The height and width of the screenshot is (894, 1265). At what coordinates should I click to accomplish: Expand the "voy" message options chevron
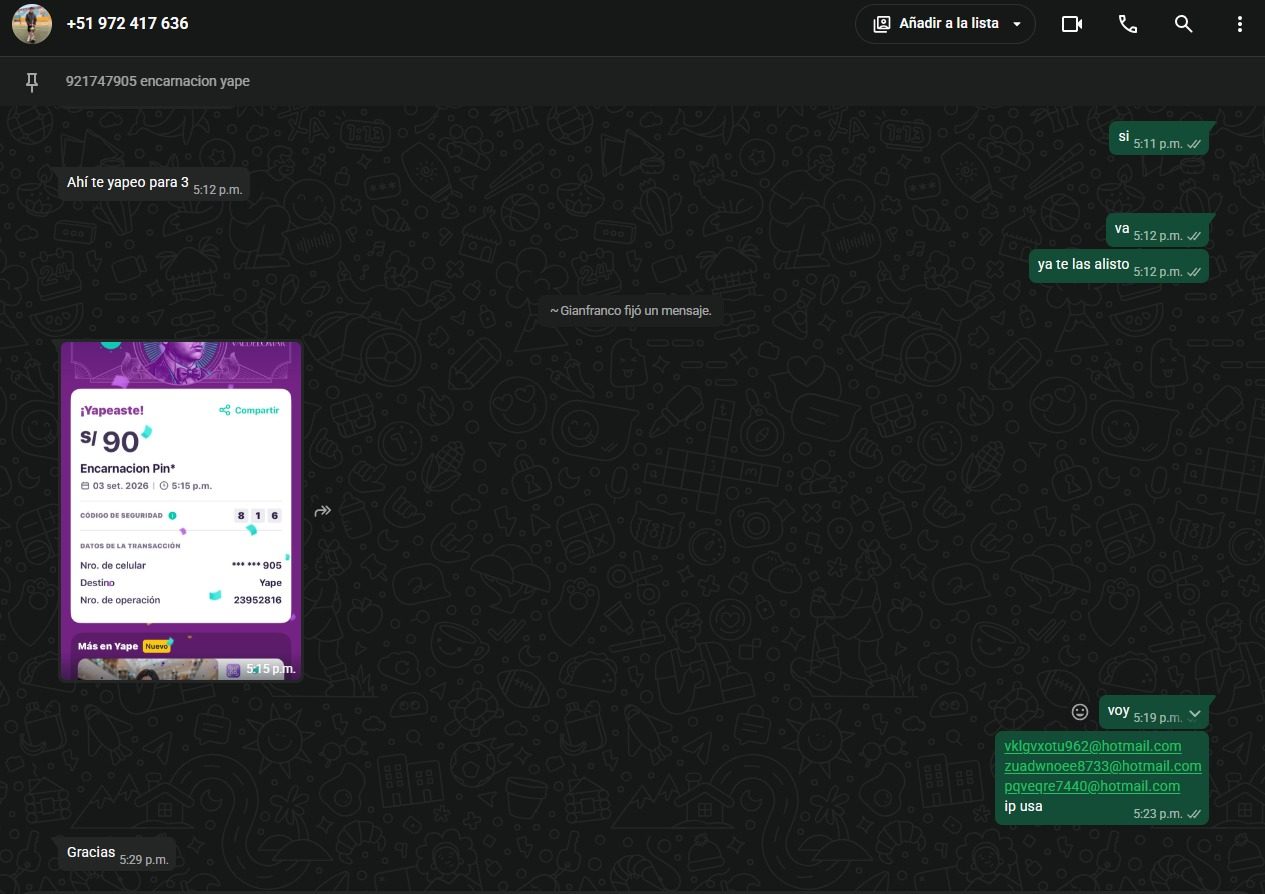point(1194,713)
